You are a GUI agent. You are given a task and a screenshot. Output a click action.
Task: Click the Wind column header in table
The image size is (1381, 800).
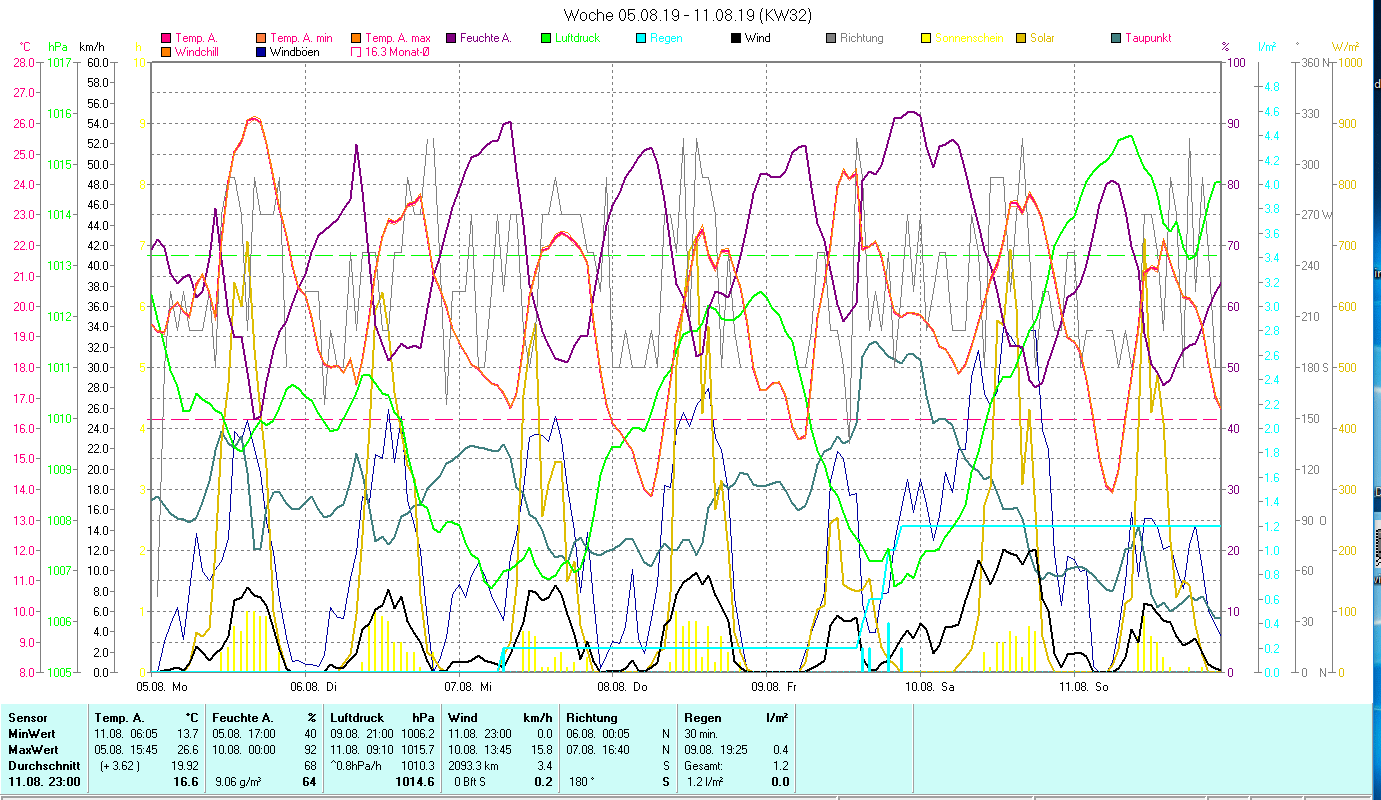coord(463,718)
